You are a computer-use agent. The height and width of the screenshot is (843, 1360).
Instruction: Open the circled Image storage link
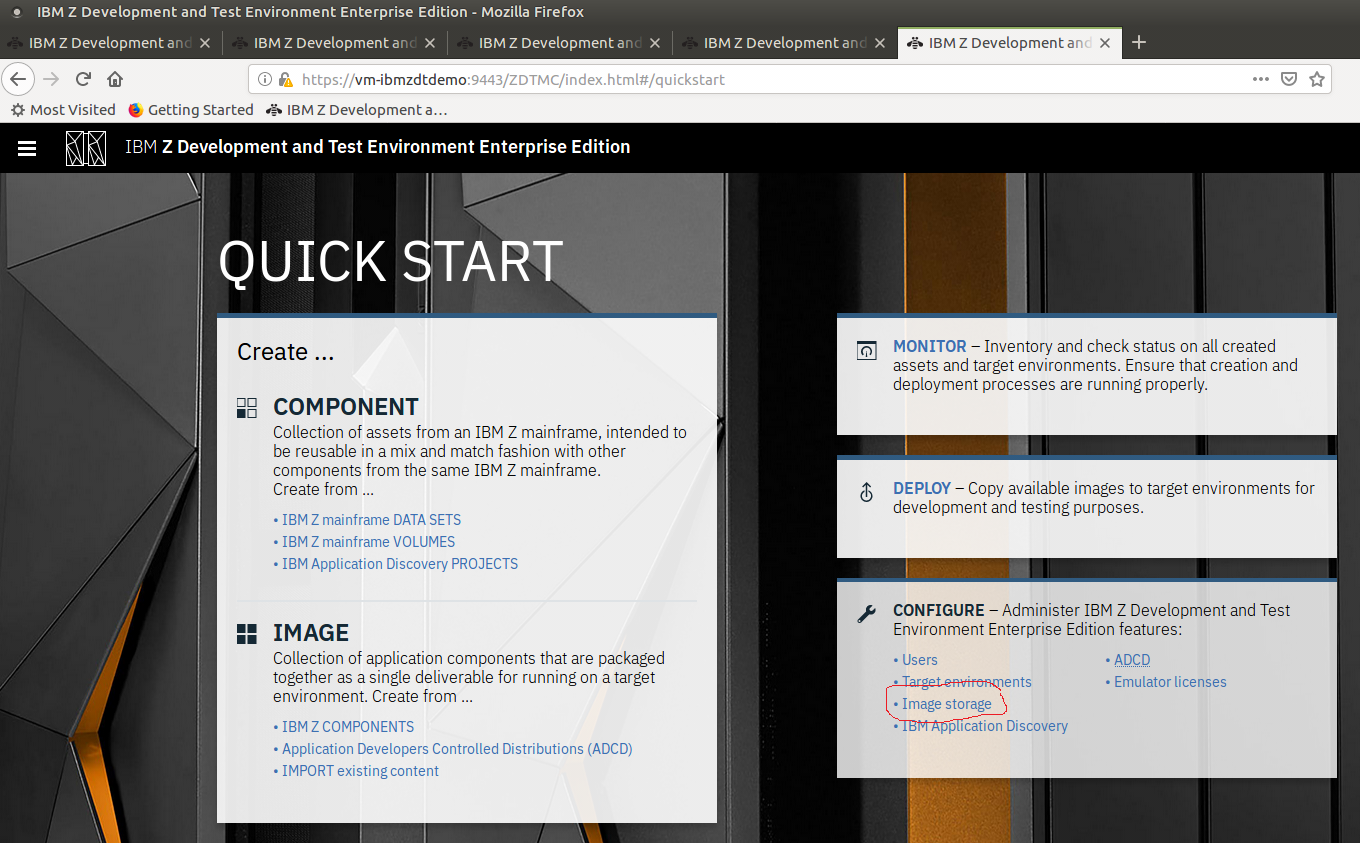pos(945,704)
